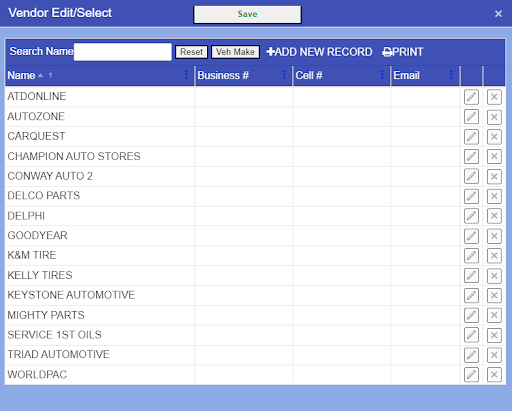
Task: Select the CARQUEST vendor name
Action: pos(36,136)
